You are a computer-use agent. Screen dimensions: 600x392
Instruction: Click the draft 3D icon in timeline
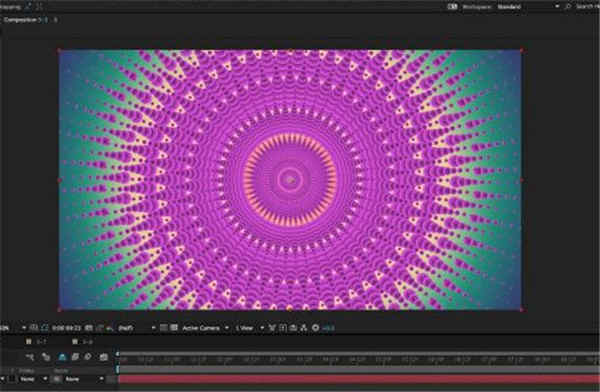[x=46, y=357]
